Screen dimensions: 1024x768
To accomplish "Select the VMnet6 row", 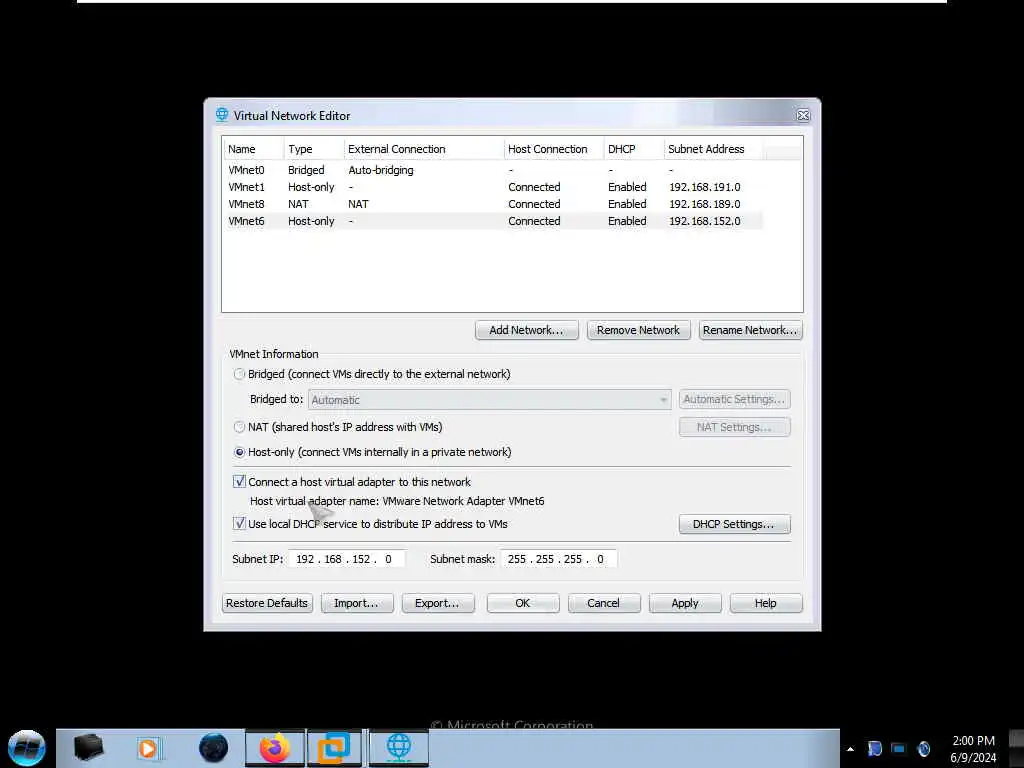I will [x=493, y=221].
